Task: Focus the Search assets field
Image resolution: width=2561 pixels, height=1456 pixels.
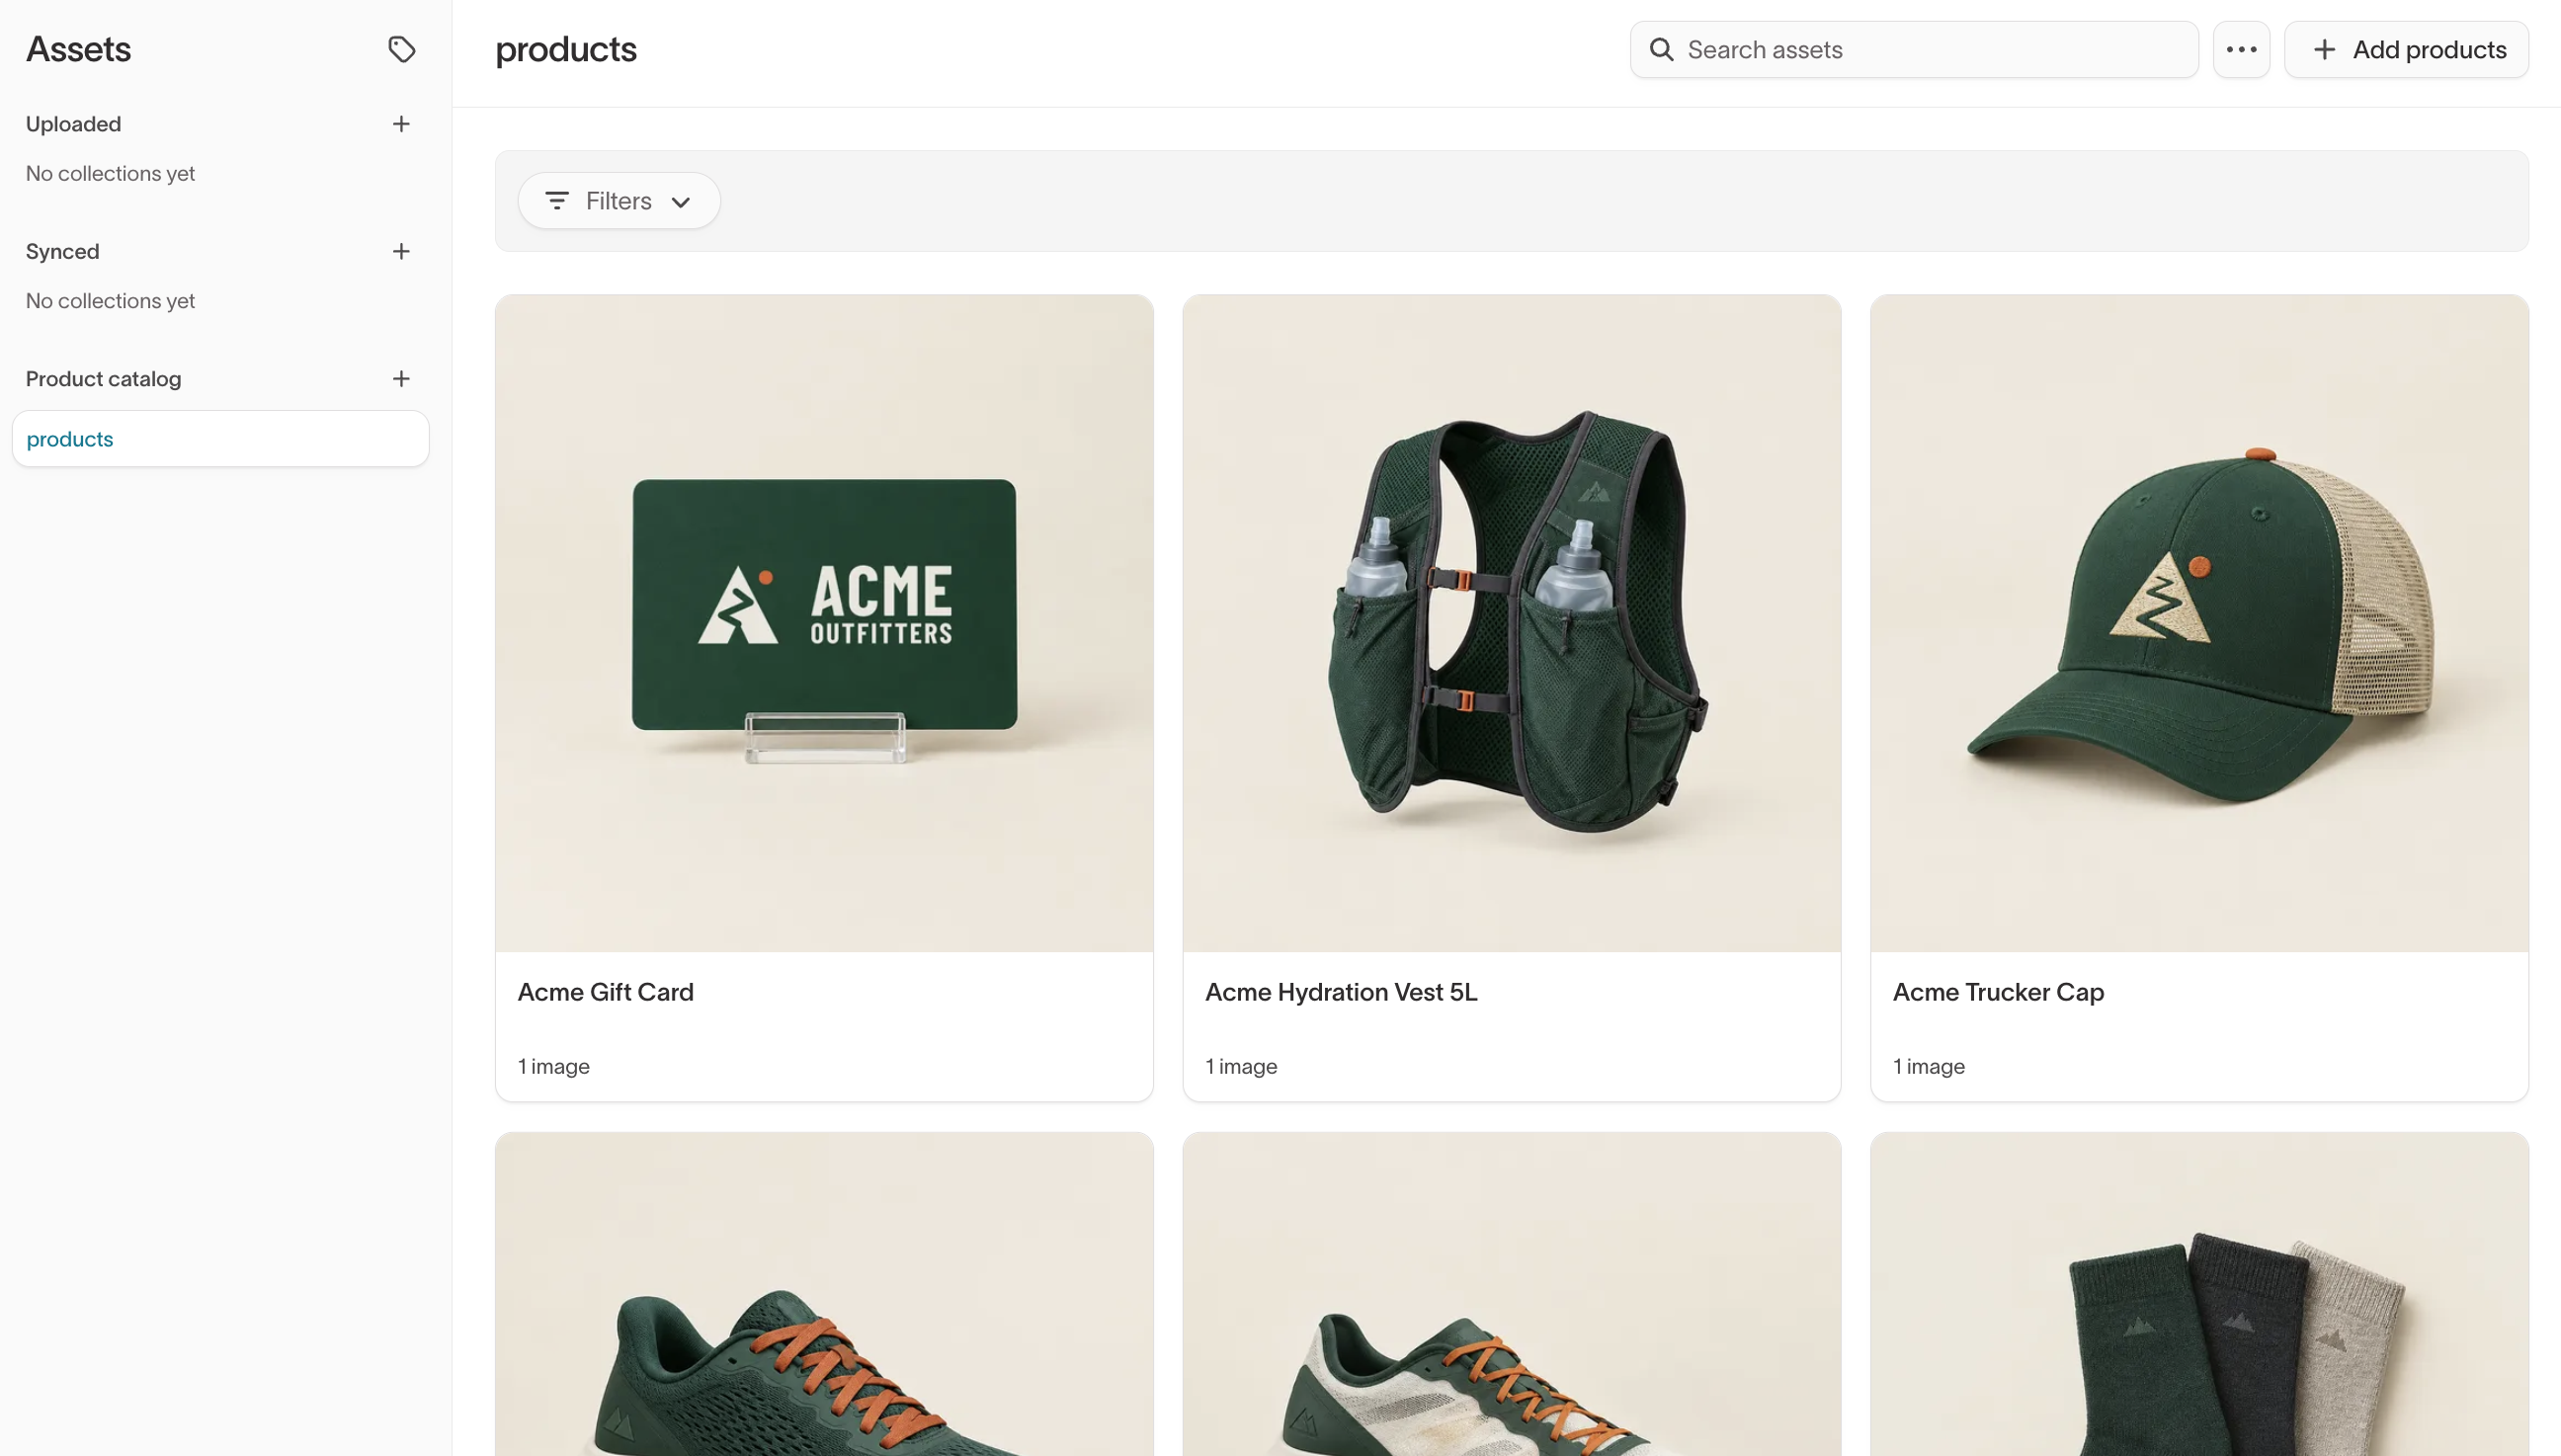Action: (x=1914, y=49)
